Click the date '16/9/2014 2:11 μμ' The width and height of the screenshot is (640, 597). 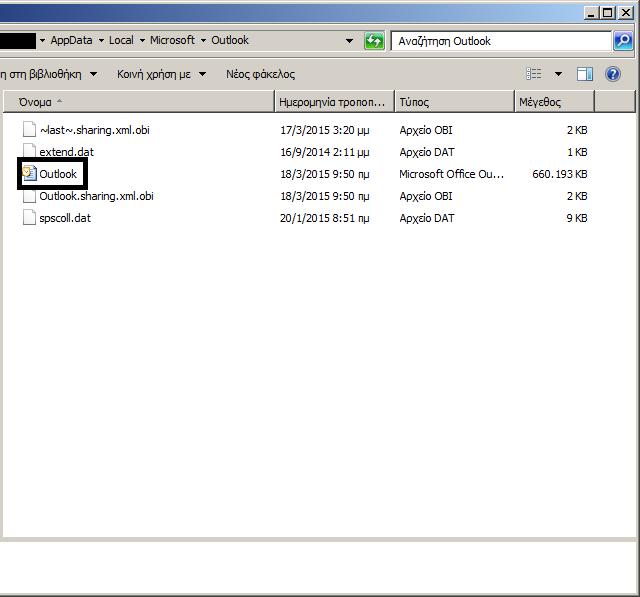[324, 152]
